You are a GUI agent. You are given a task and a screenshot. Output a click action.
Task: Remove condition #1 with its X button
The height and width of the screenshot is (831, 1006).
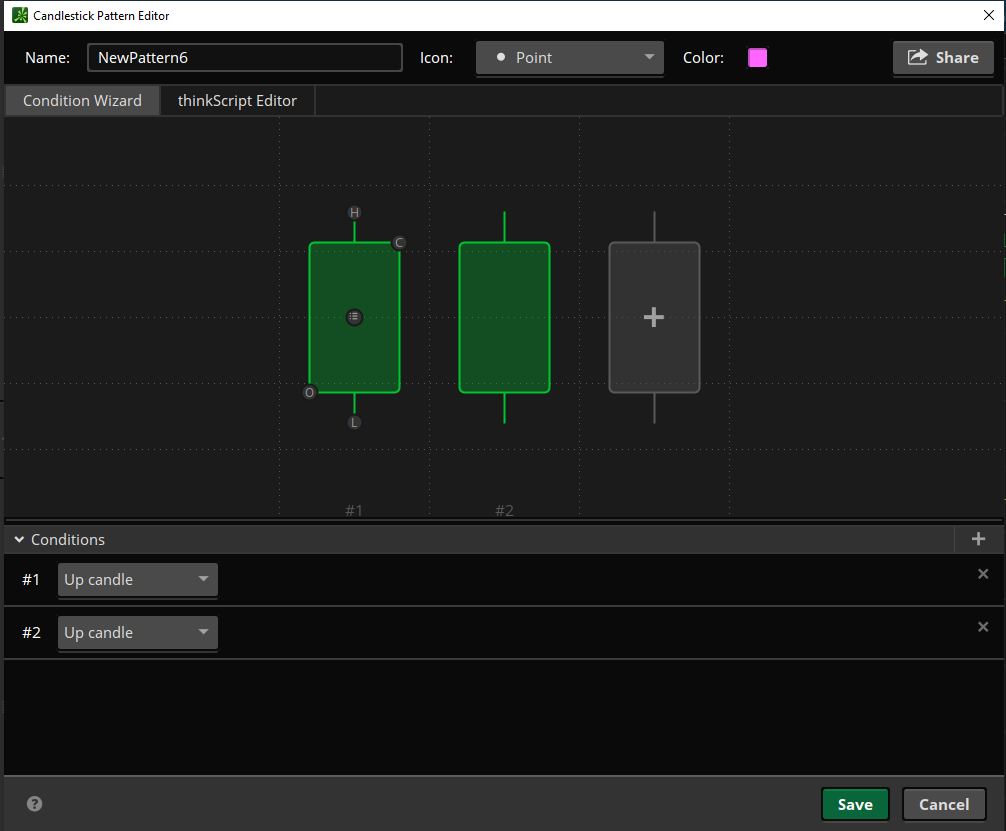[x=983, y=574]
